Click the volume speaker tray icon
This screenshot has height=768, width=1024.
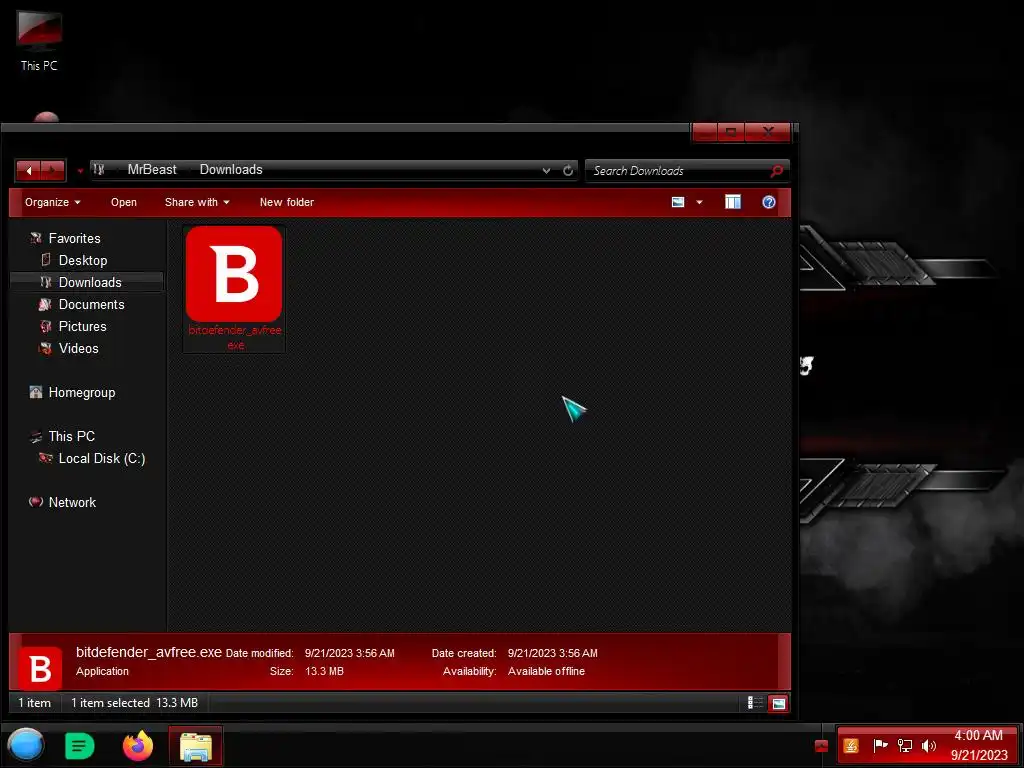(x=928, y=746)
